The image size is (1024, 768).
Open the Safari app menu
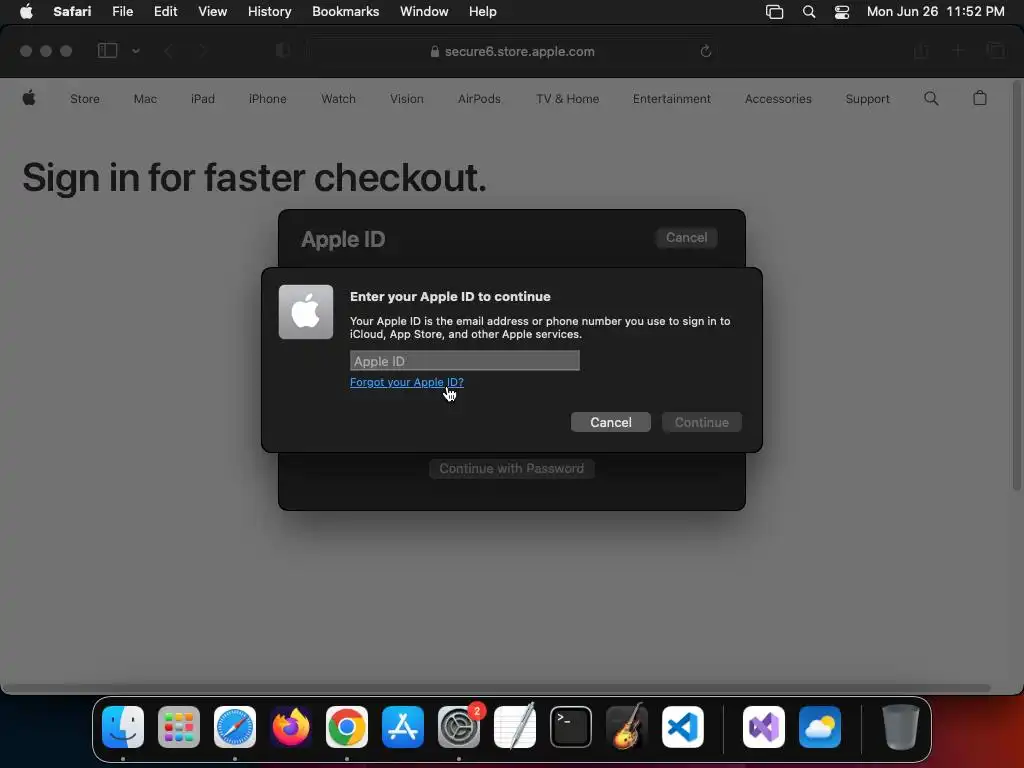click(72, 11)
